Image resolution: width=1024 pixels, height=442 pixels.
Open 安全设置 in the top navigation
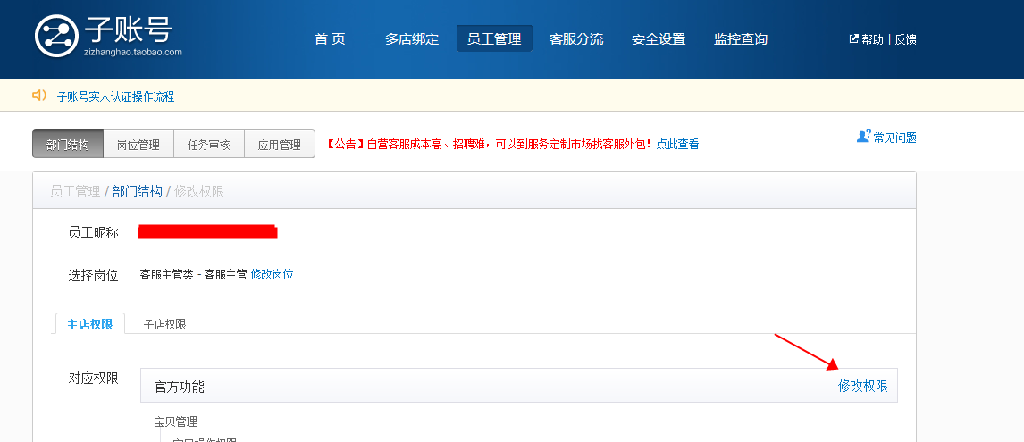click(659, 39)
